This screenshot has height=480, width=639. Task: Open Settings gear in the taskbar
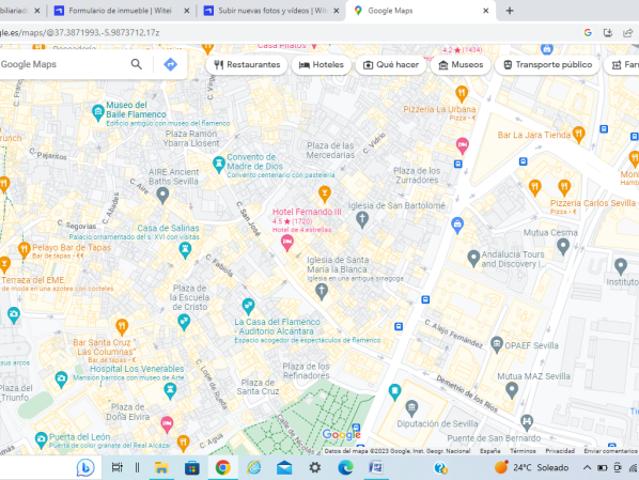coord(315,467)
